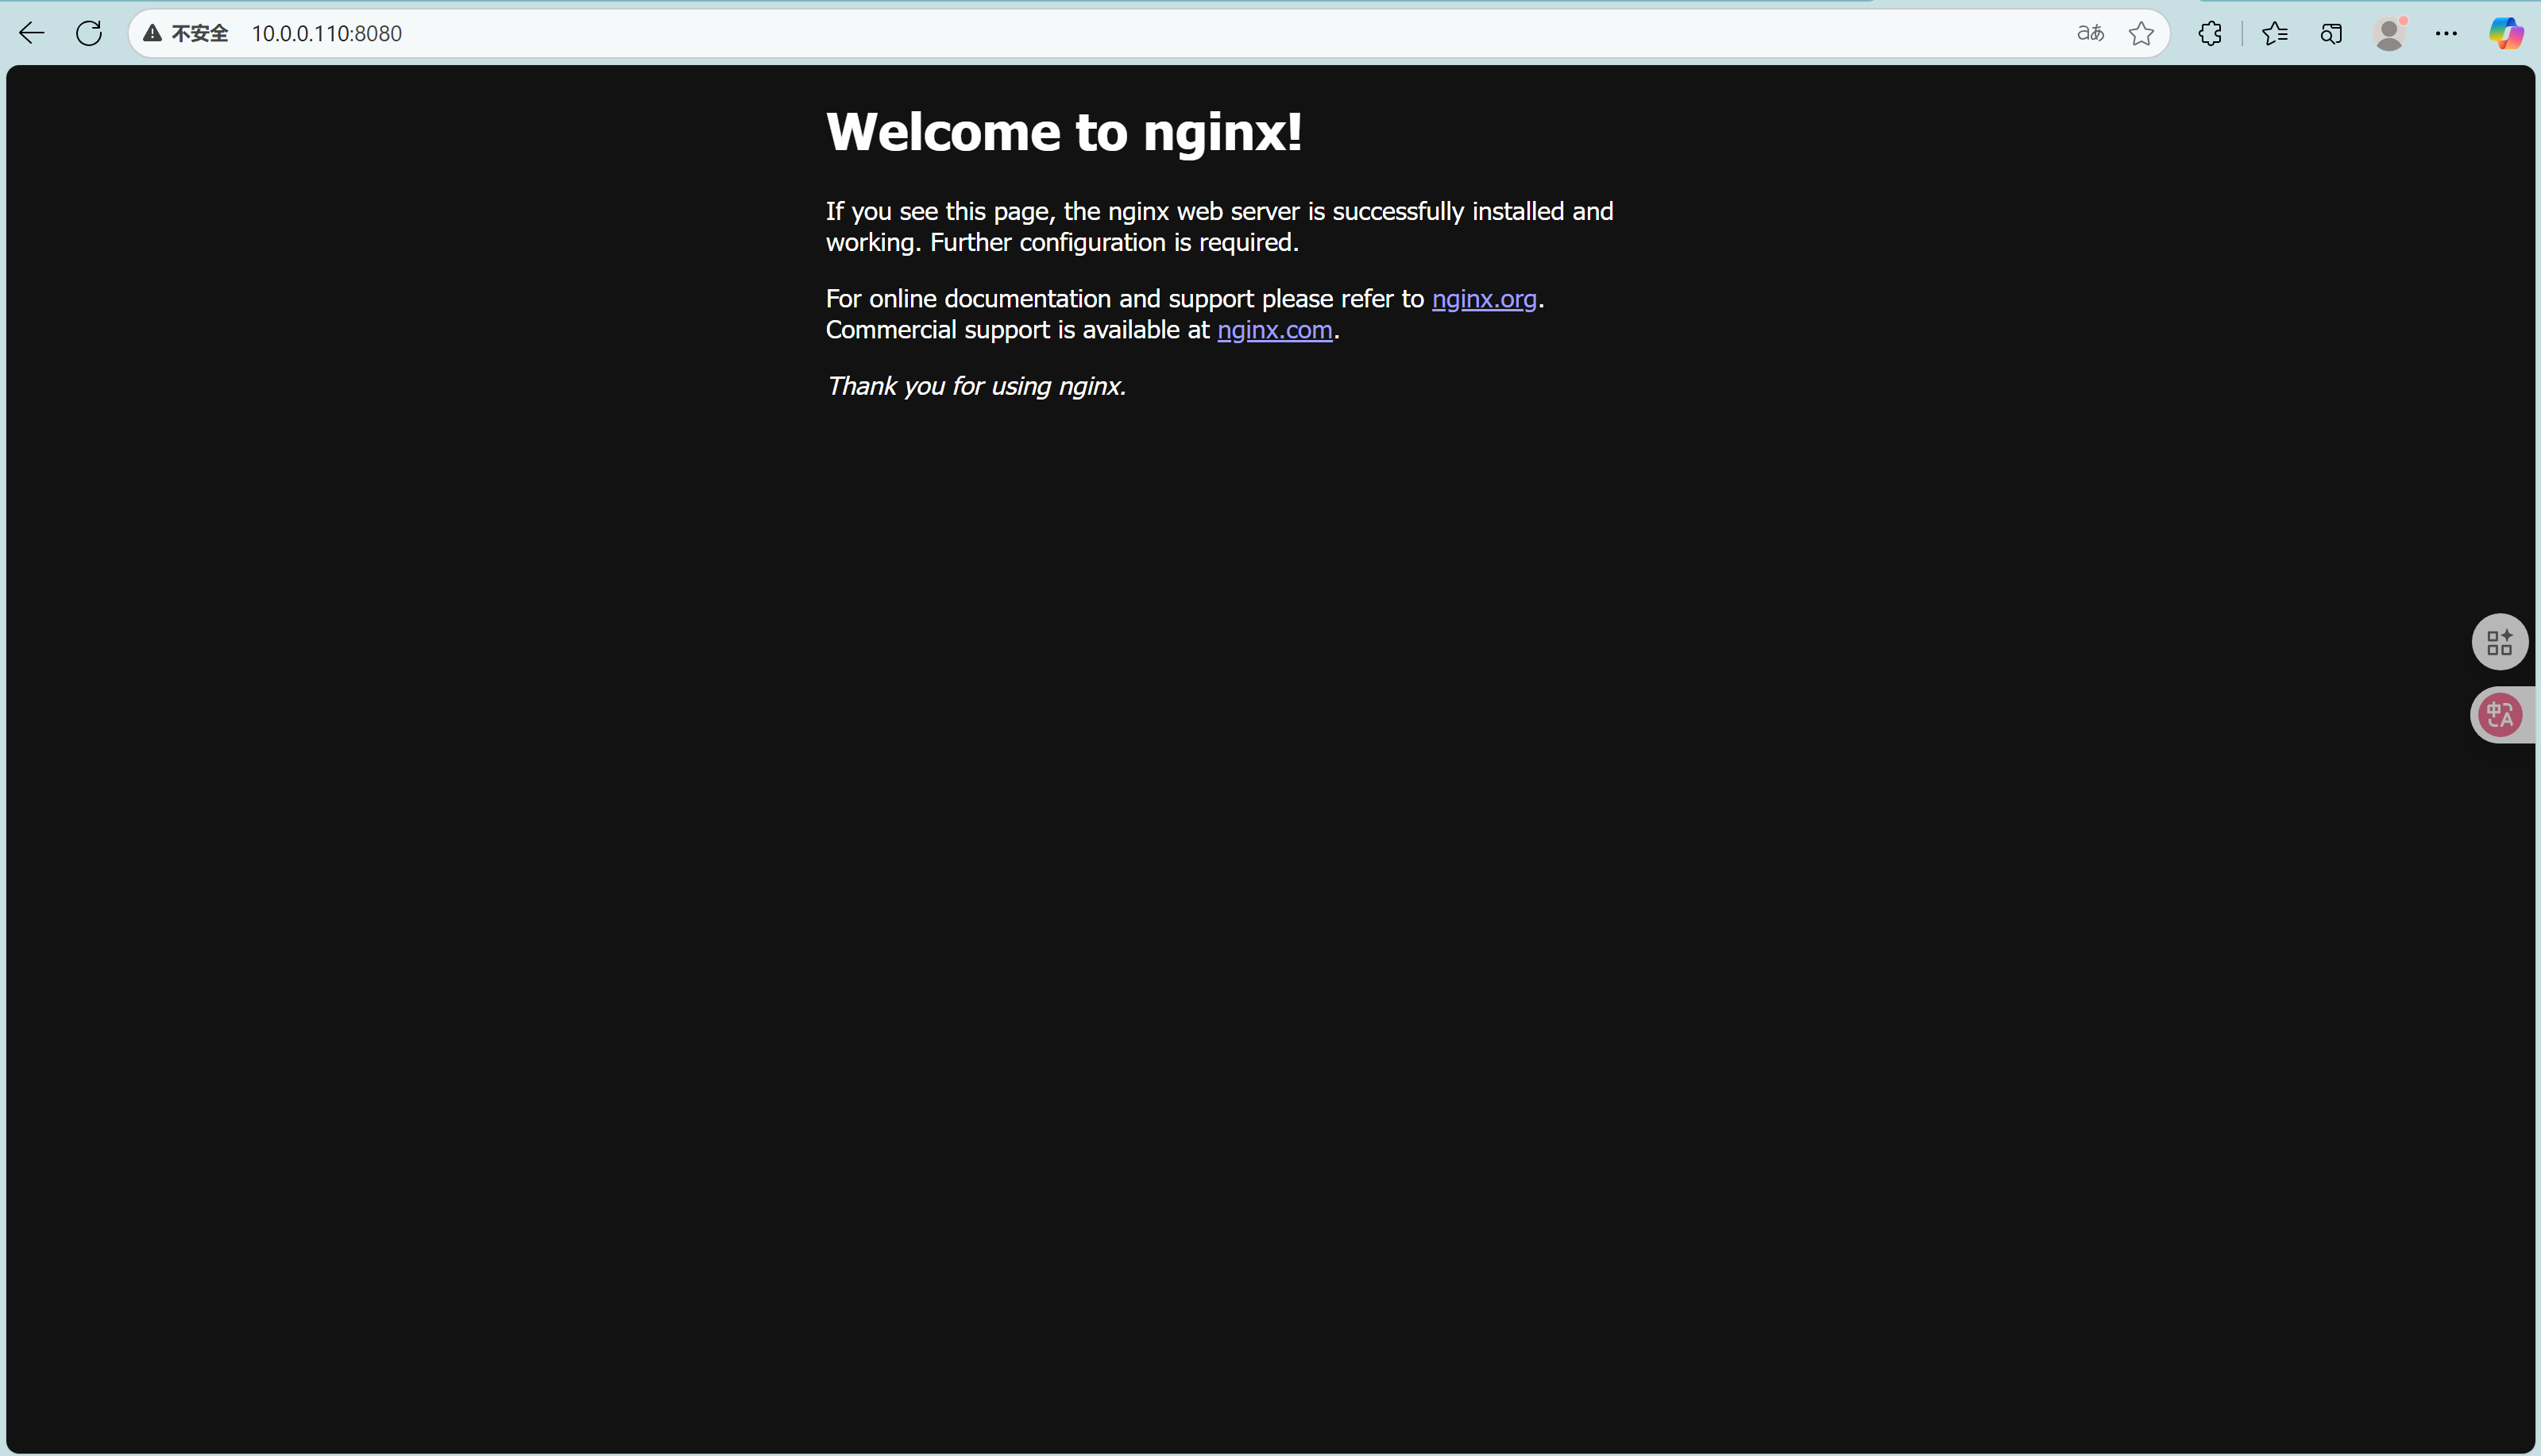Screen dimensions: 2541x1456
Task: Open the user profile avatar
Action: click(x=2390, y=33)
